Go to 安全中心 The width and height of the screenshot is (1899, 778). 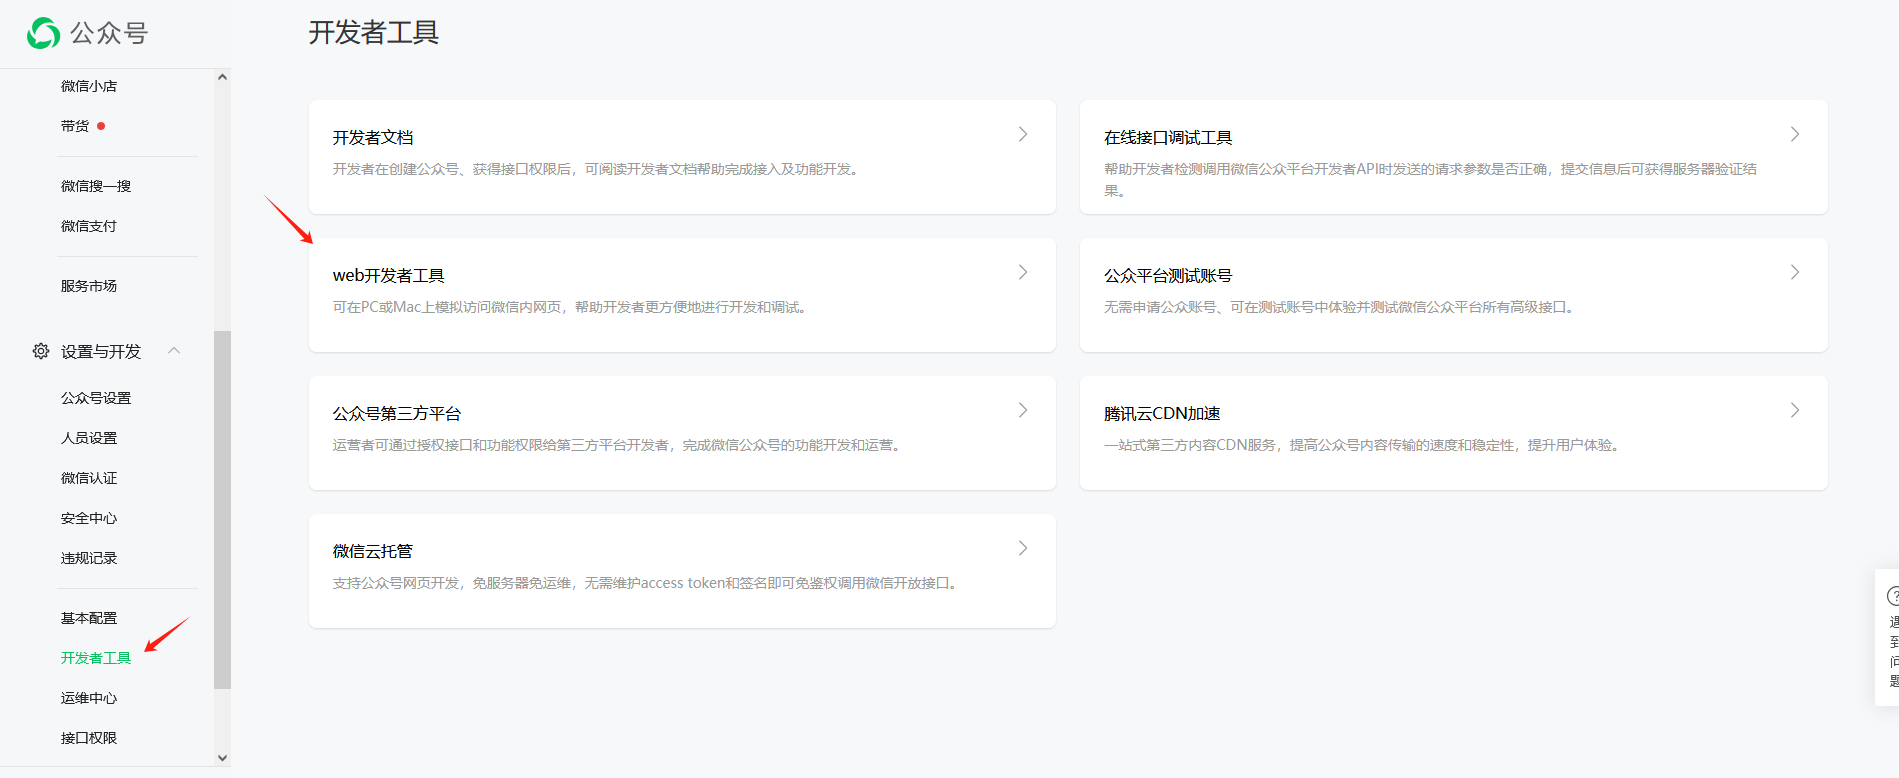pos(89,518)
